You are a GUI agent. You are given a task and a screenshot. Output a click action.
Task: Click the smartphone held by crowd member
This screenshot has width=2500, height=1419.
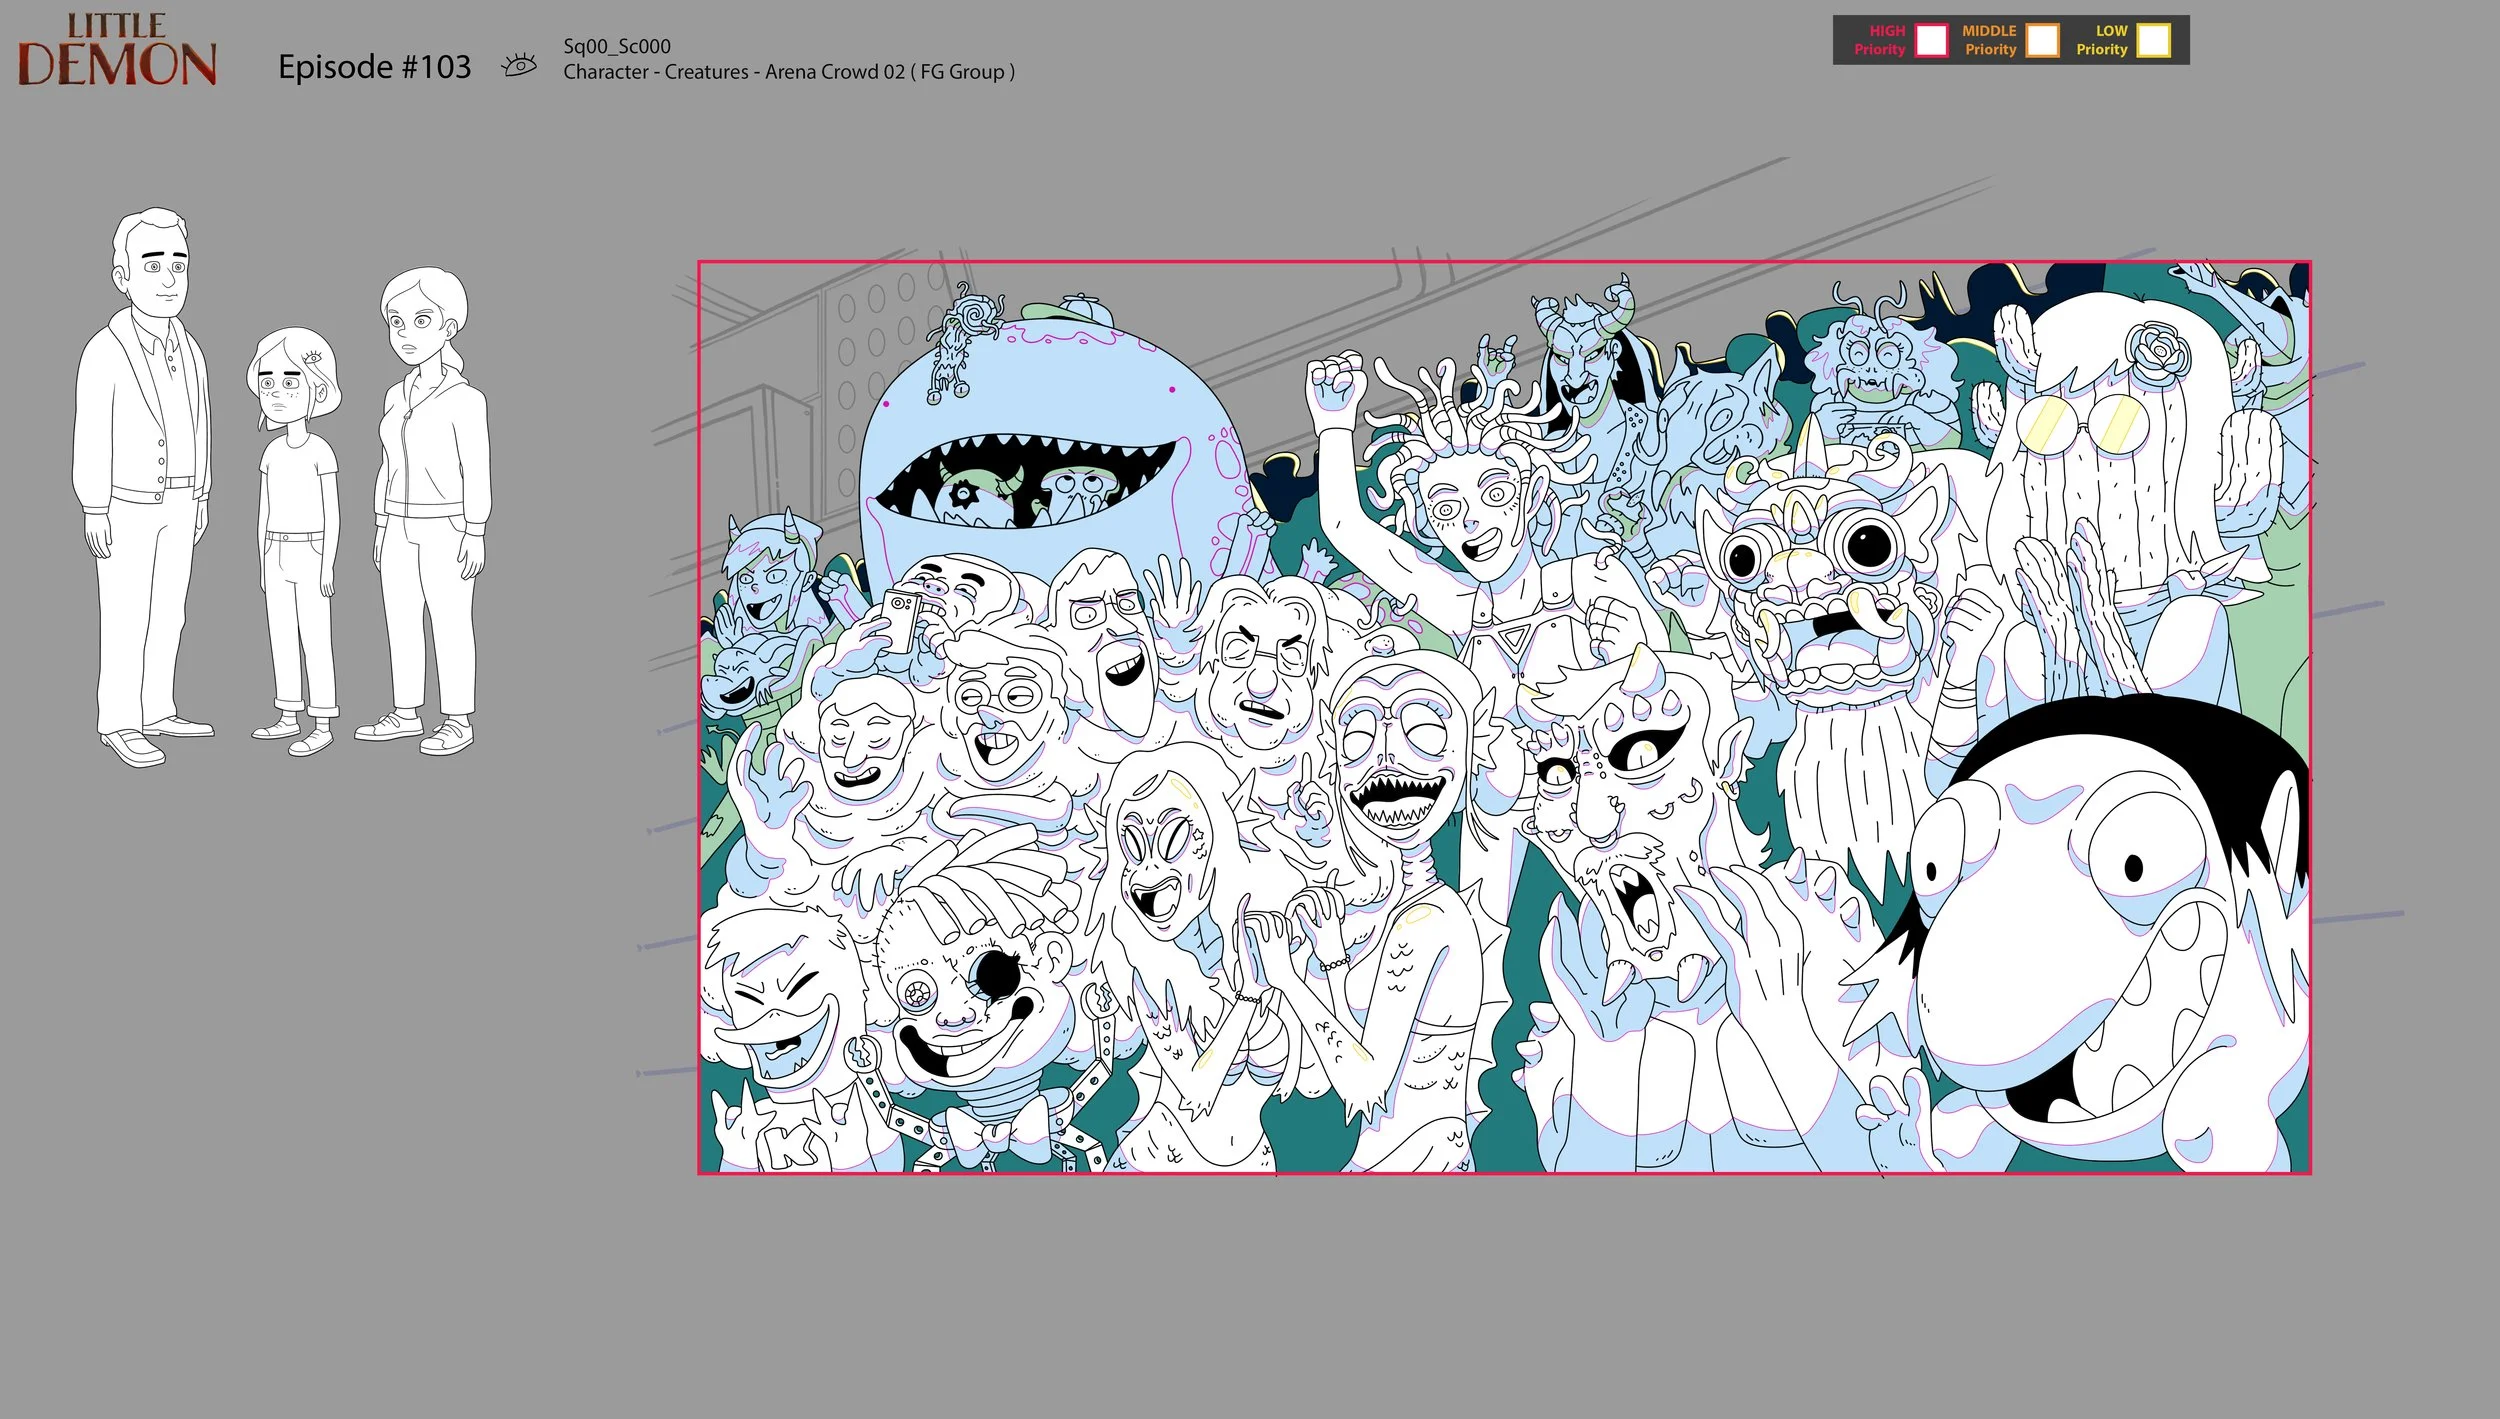pos(902,620)
